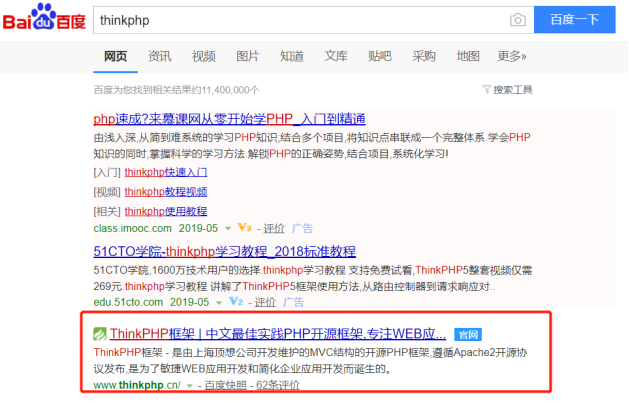629x405 pixels.
Task: Click the 官网 official site badge
Action: (x=468, y=334)
